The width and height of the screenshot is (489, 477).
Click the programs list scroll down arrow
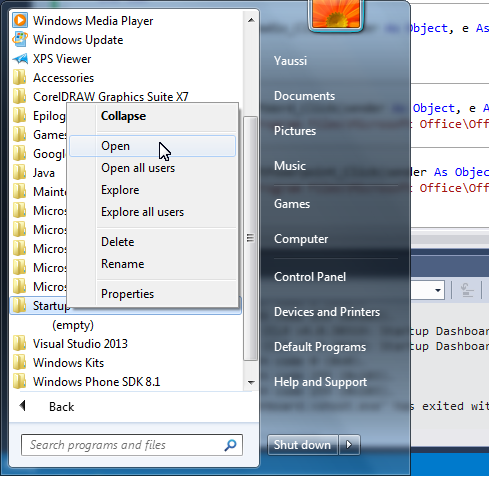[251, 382]
